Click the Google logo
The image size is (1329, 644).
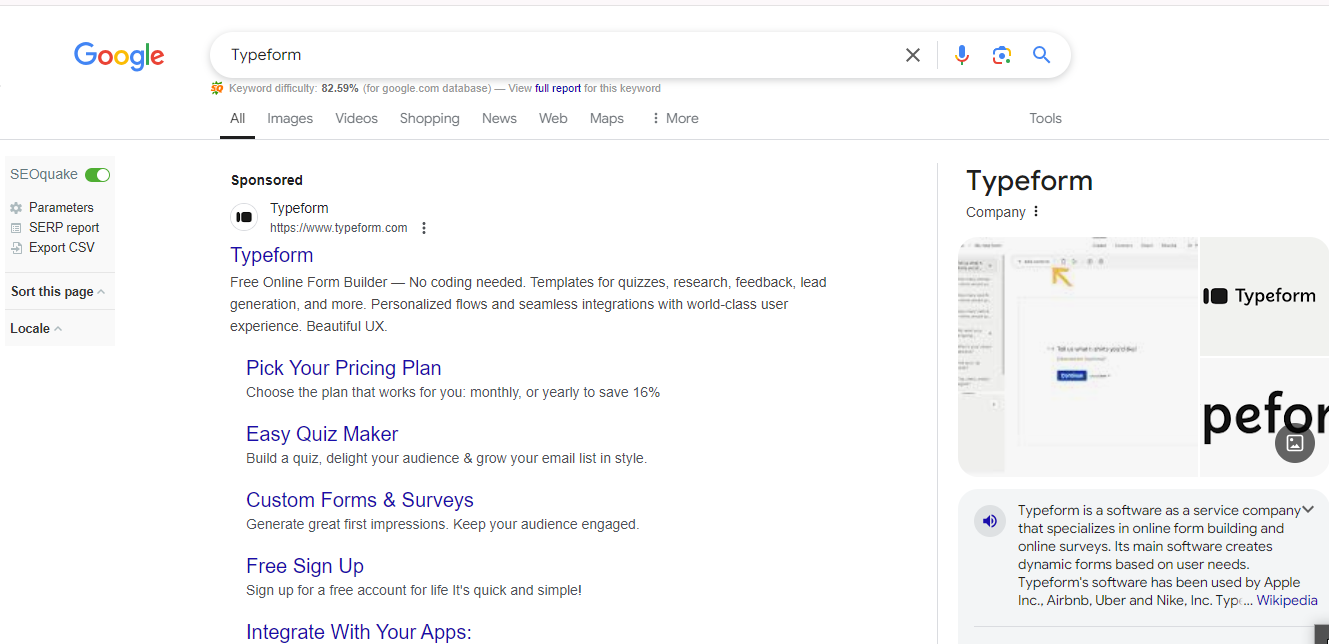pyautogui.click(x=119, y=56)
